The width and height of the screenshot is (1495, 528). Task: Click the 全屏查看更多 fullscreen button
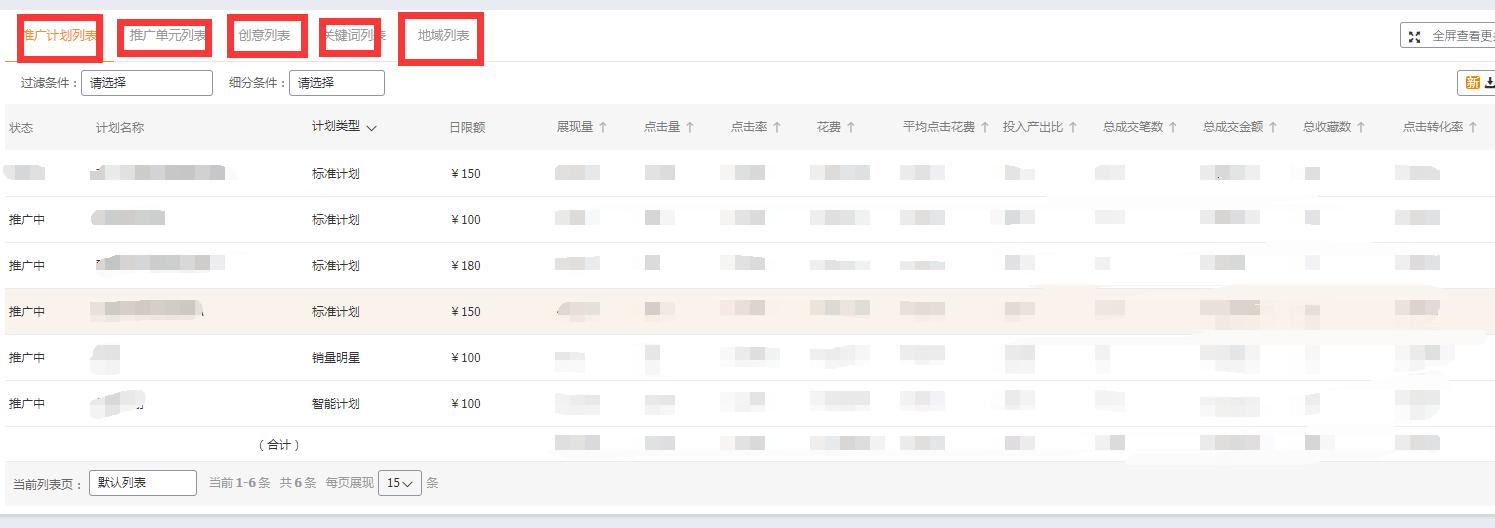tap(1449, 36)
